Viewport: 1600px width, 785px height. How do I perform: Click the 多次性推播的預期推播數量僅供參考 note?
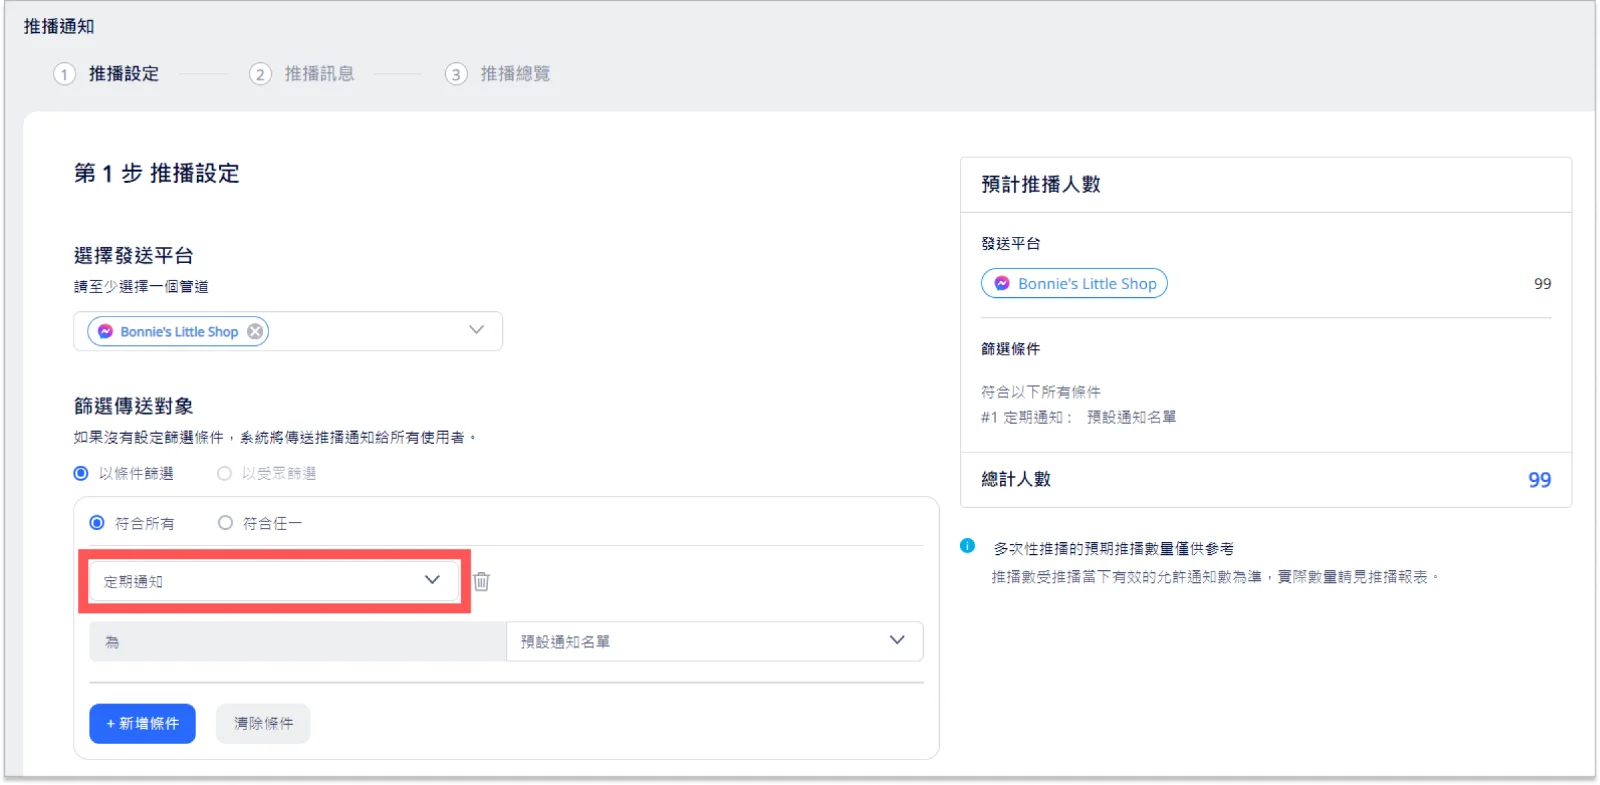tap(1113, 549)
